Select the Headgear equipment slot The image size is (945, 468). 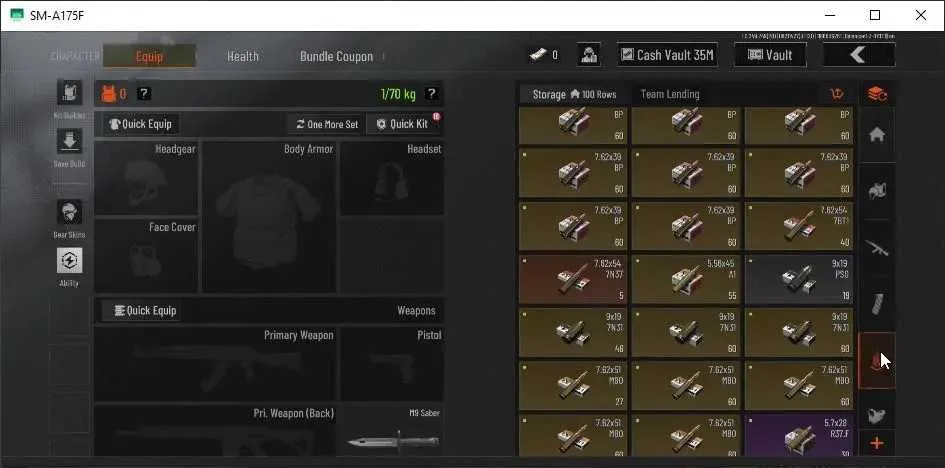click(146, 178)
